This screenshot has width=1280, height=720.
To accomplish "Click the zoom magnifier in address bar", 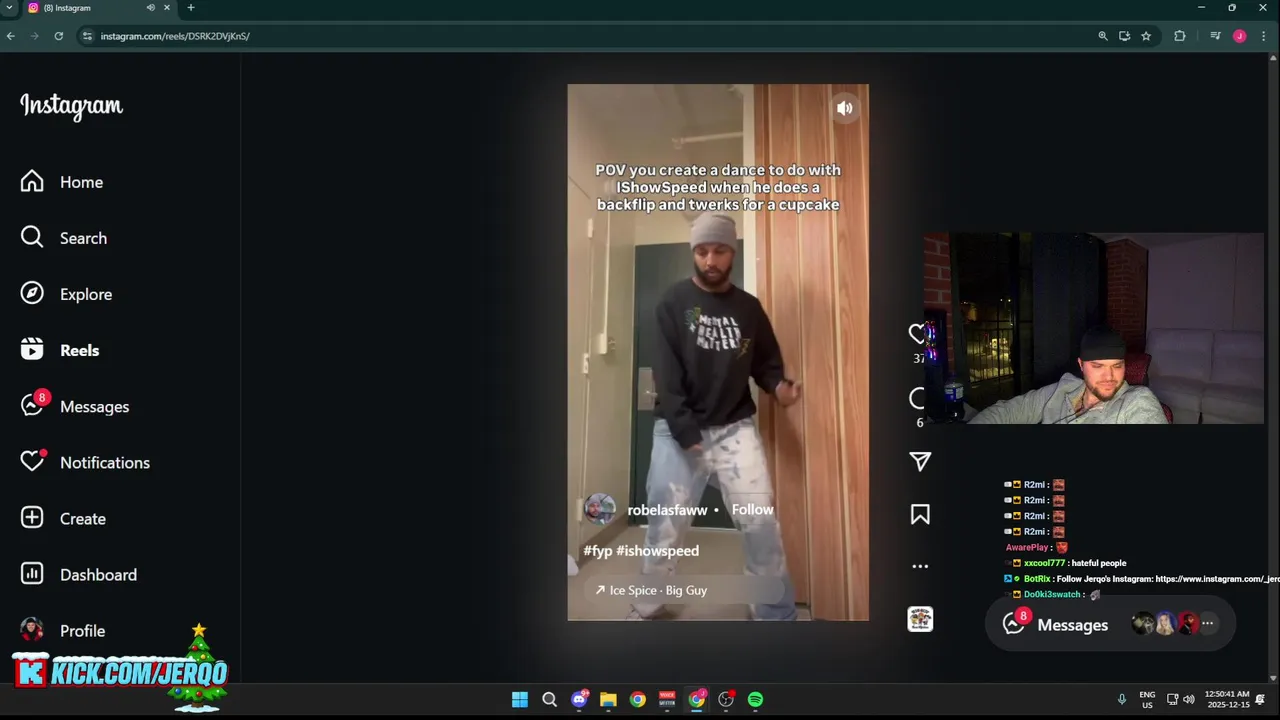I will 1103,36.
